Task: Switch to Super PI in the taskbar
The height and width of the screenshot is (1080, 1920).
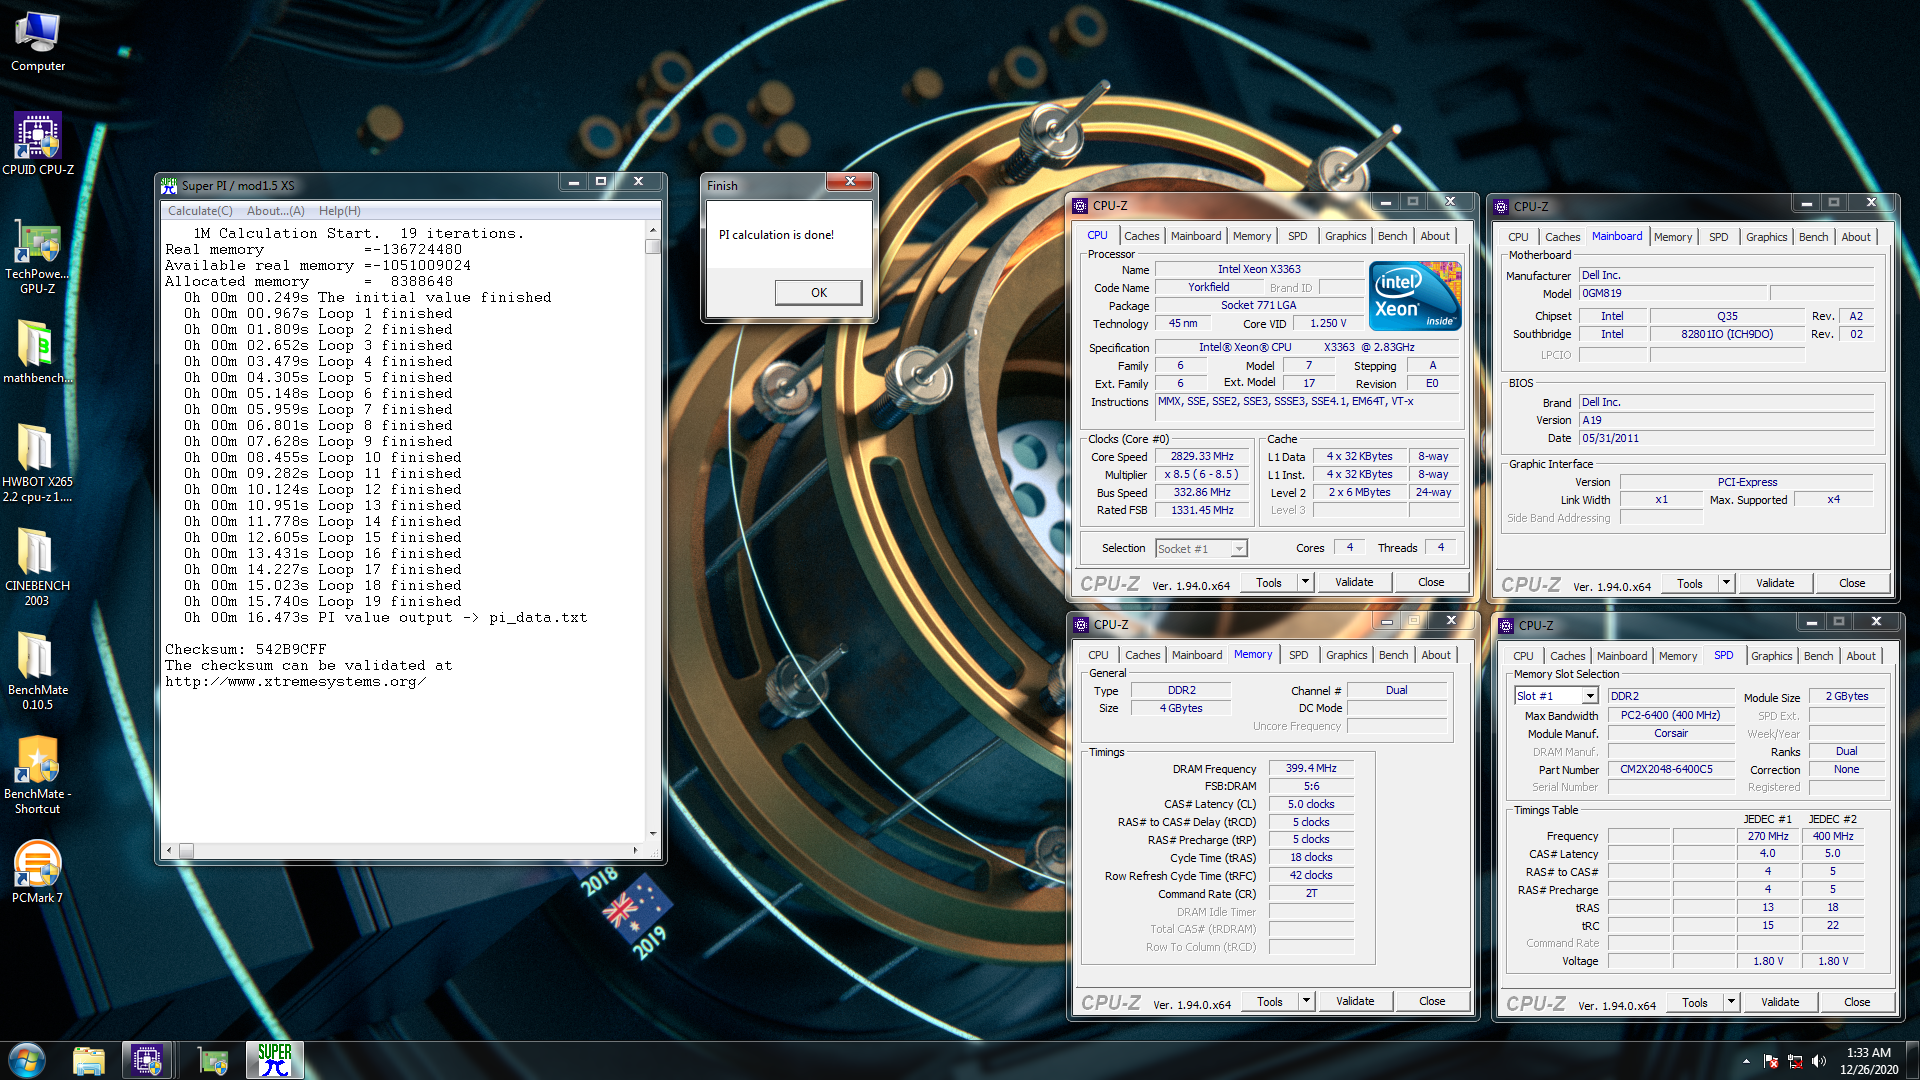Action: pos(274,1060)
